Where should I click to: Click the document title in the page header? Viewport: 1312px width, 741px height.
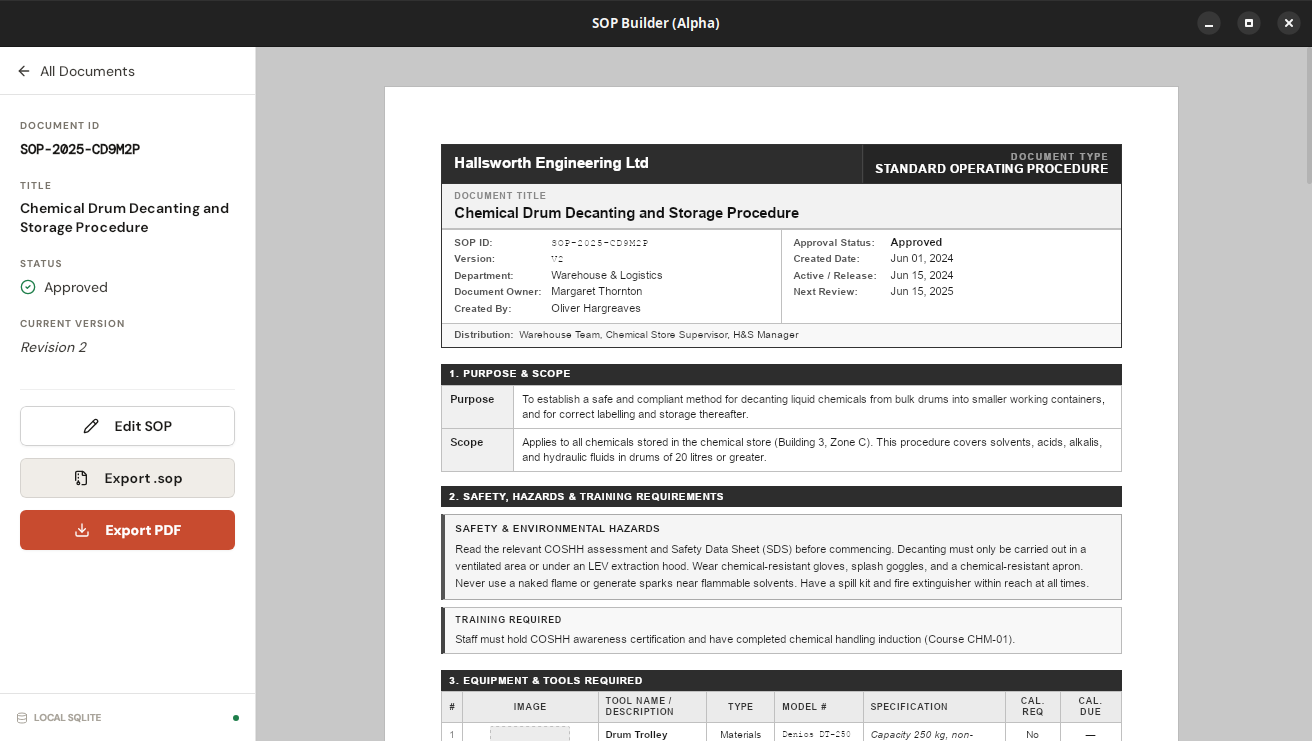(x=626, y=213)
